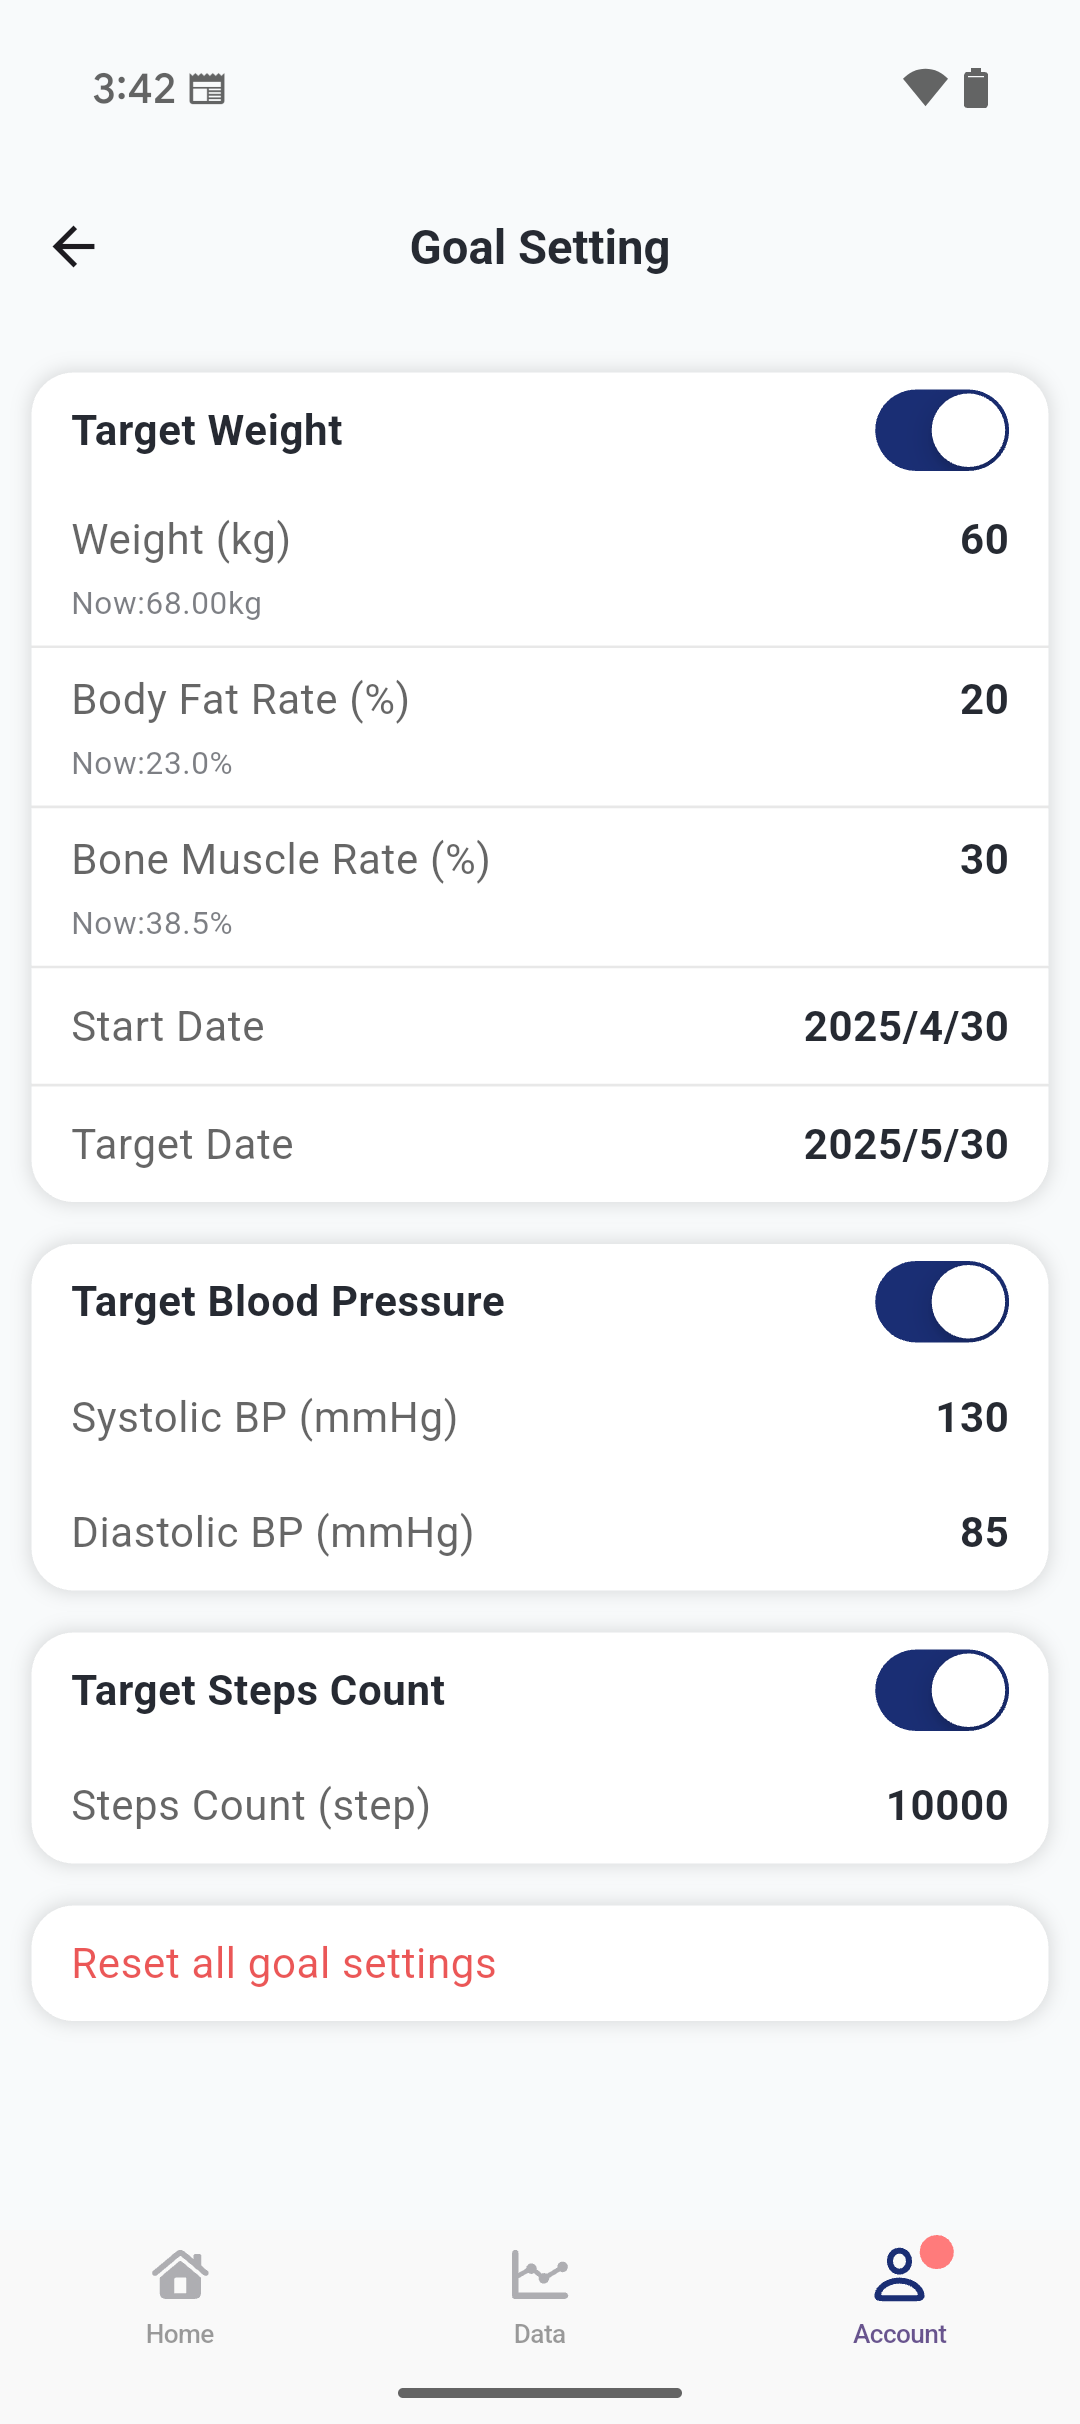Edit Weight (kg) target value 60
The image size is (1080, 2424).
(x=983, y=540)
